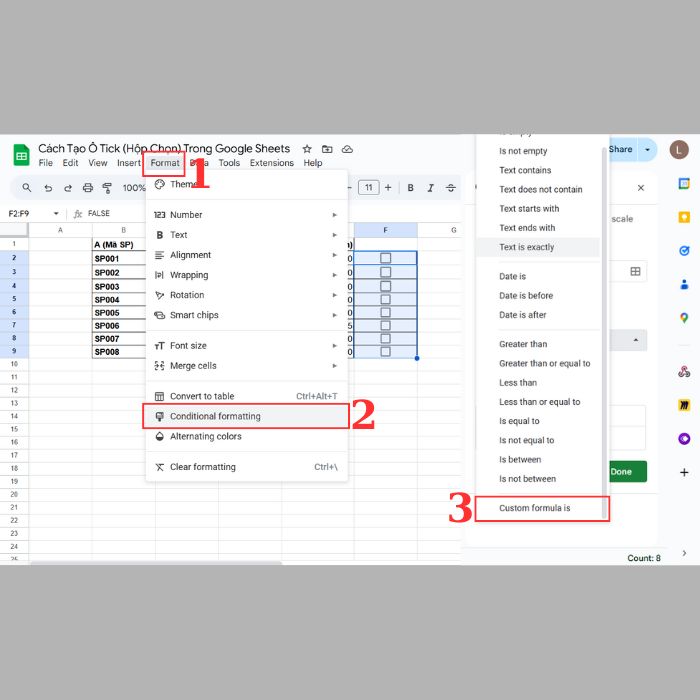Choose Text is exactly condition

tap(539, 247)
